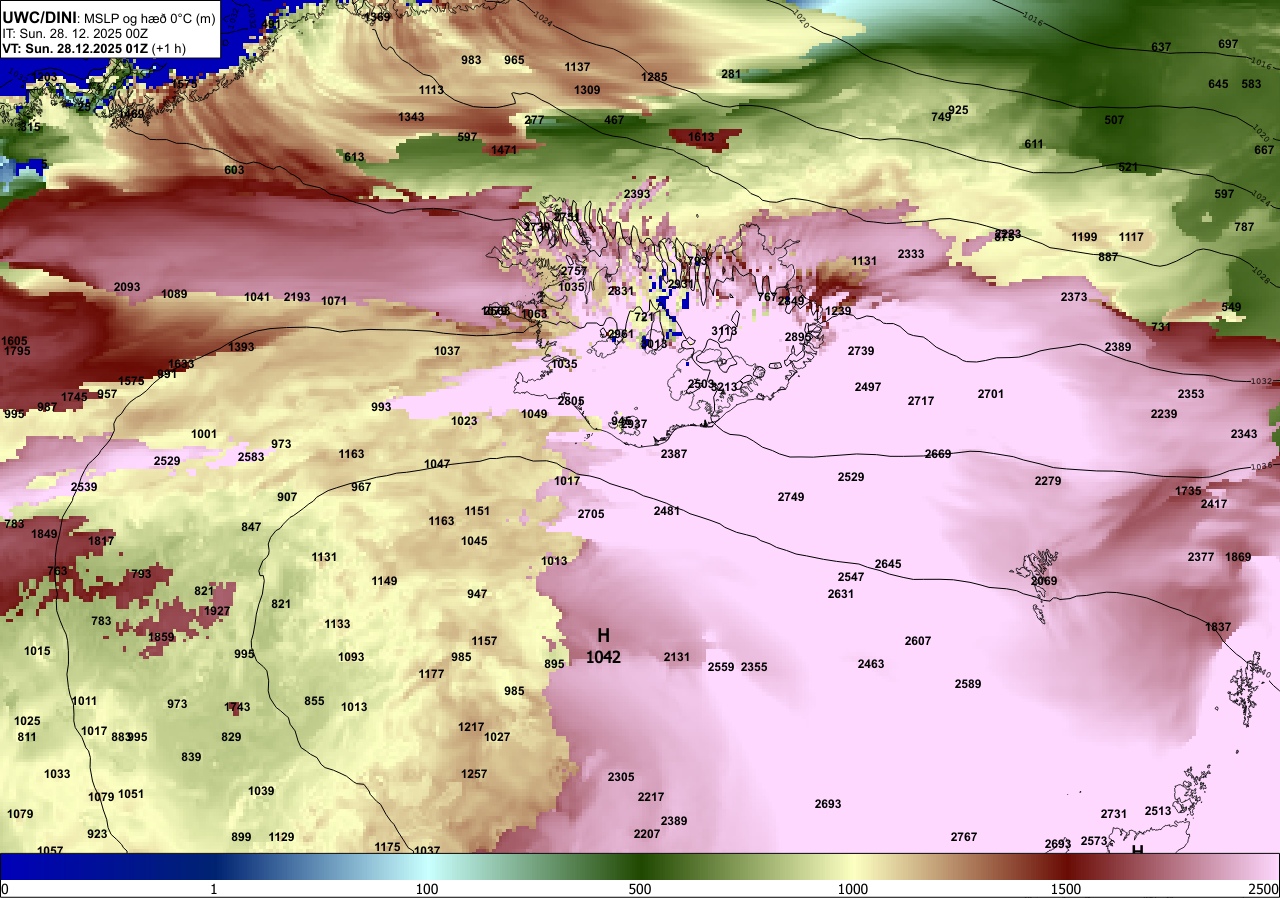Screen dimensions: 1280x898
Task: Click the value "2207"
Action: [x=647, y=834]
